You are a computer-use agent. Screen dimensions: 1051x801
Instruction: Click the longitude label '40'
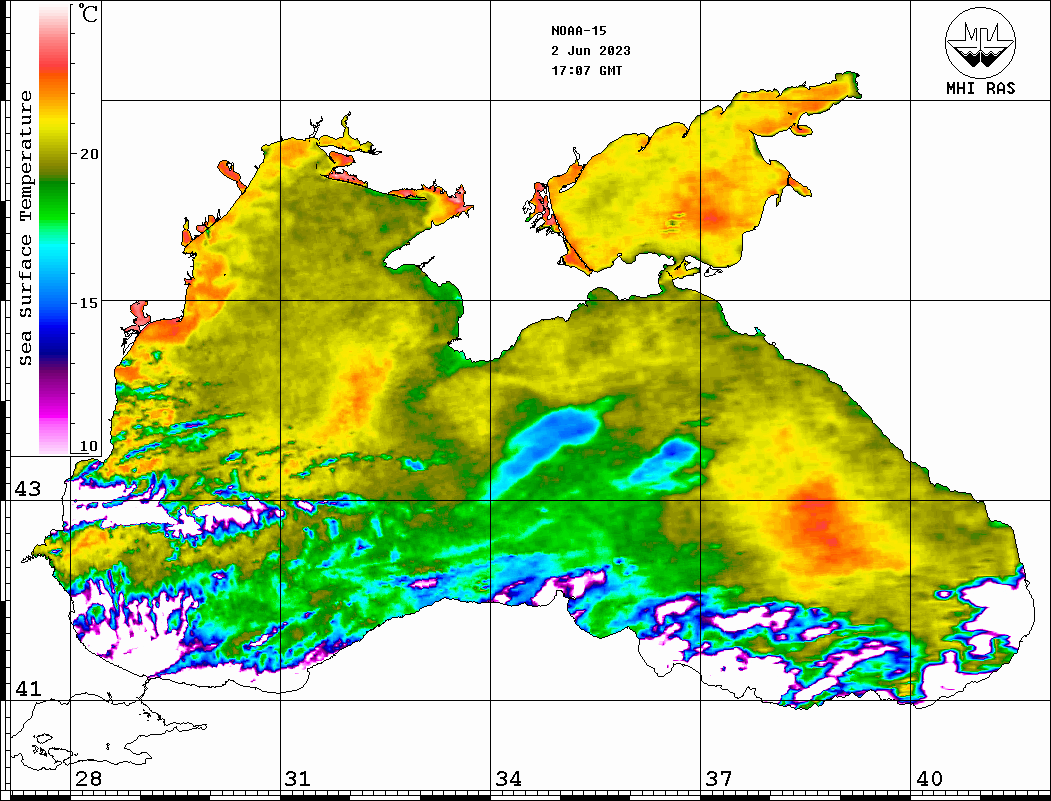929,779
